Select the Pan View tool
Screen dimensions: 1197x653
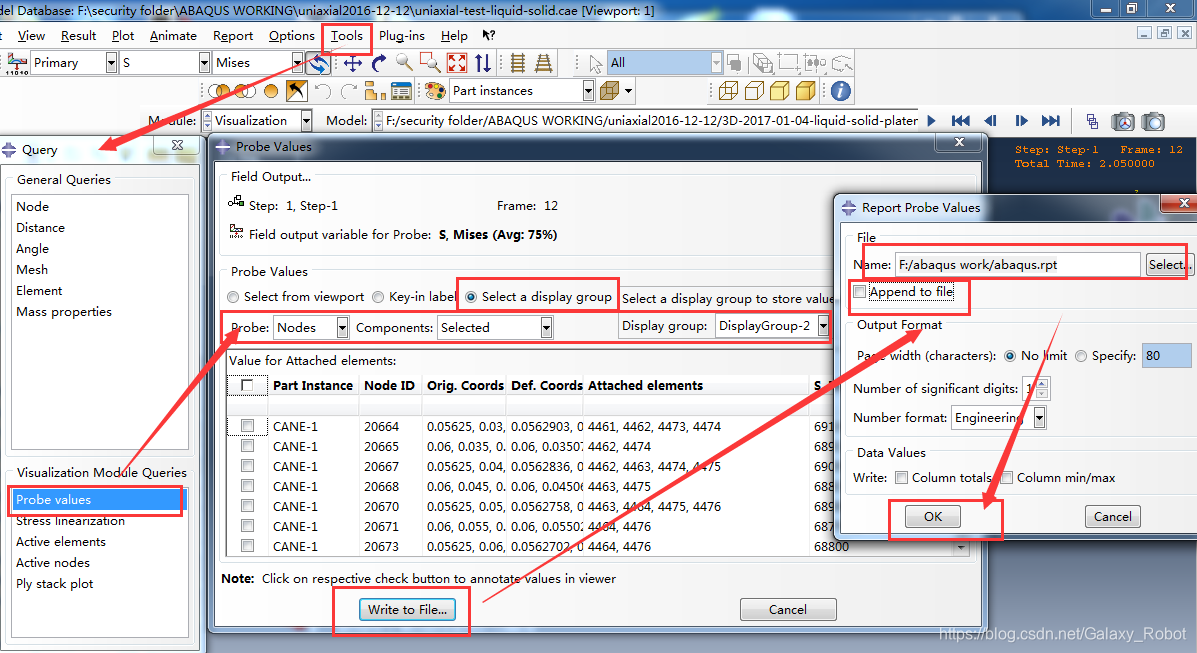tap(353, 63)
